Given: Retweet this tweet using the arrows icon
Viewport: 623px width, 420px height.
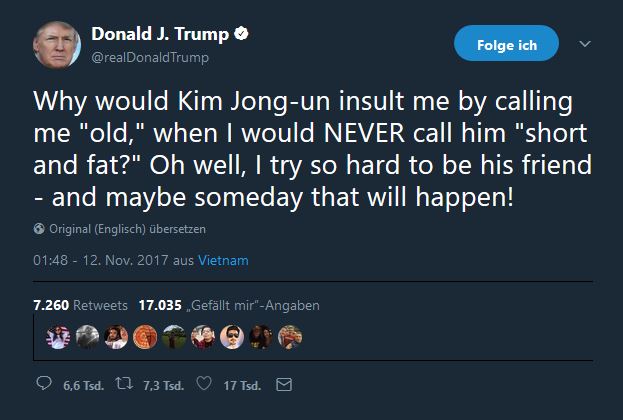Looking at the screenshot, I should coord(125,384).
